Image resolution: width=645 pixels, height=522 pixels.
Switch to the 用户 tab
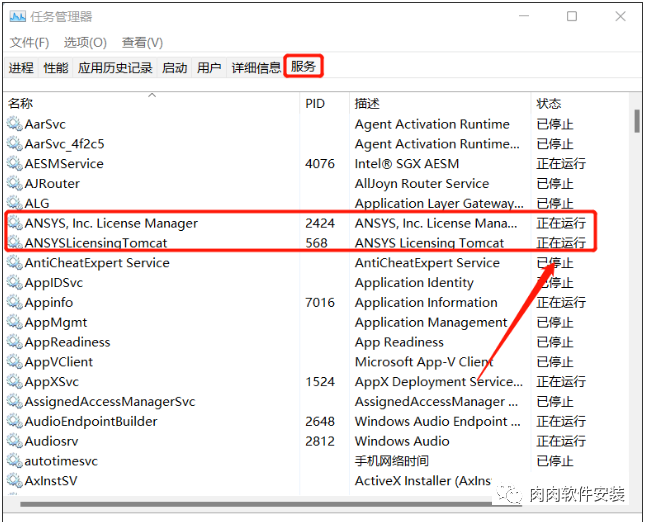coord(209,67)
